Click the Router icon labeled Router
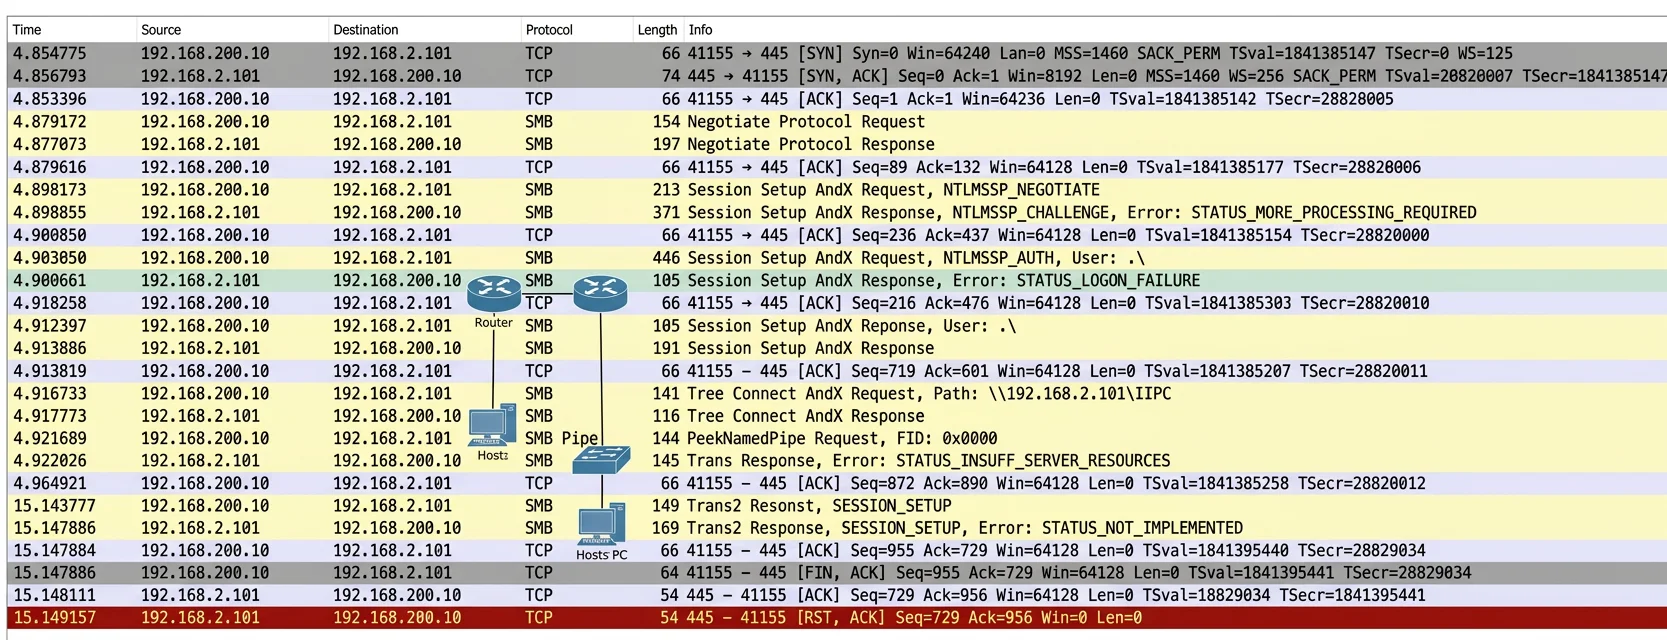Viewport: 1667px width, 640px height. (494, 293)
